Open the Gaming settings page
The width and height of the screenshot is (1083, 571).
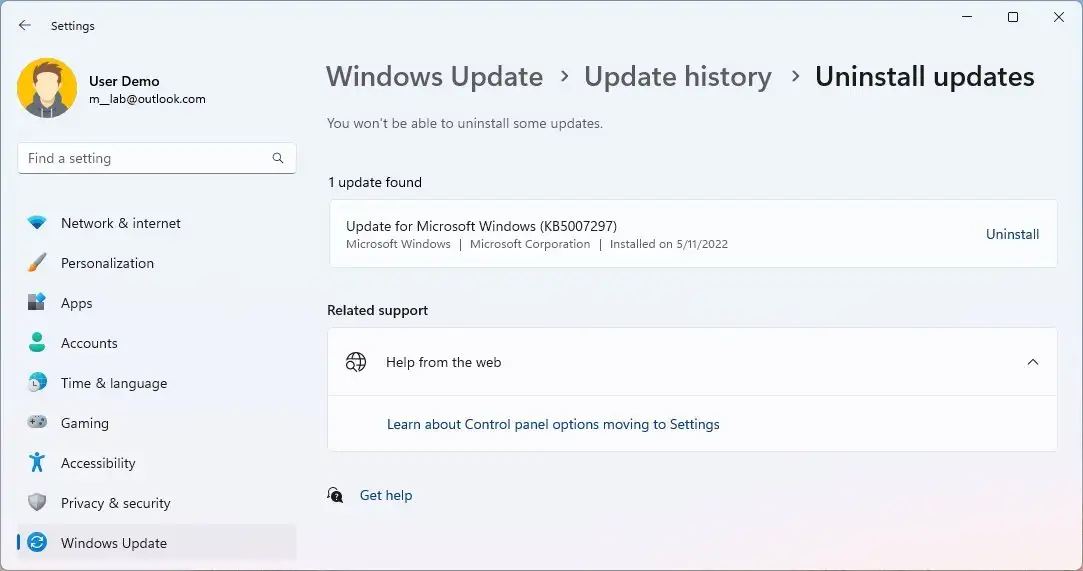(85, 423)
